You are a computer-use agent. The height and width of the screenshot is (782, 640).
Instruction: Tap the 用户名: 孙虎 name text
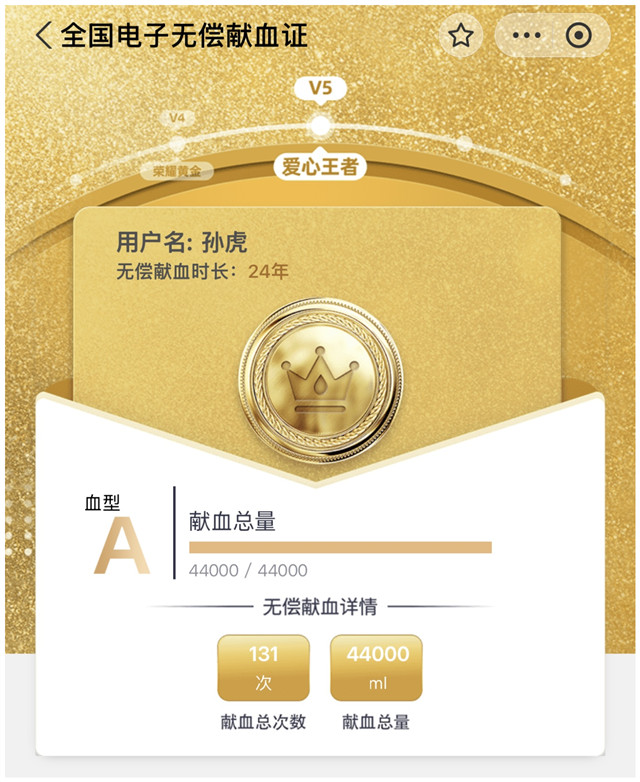pos(182,243)
